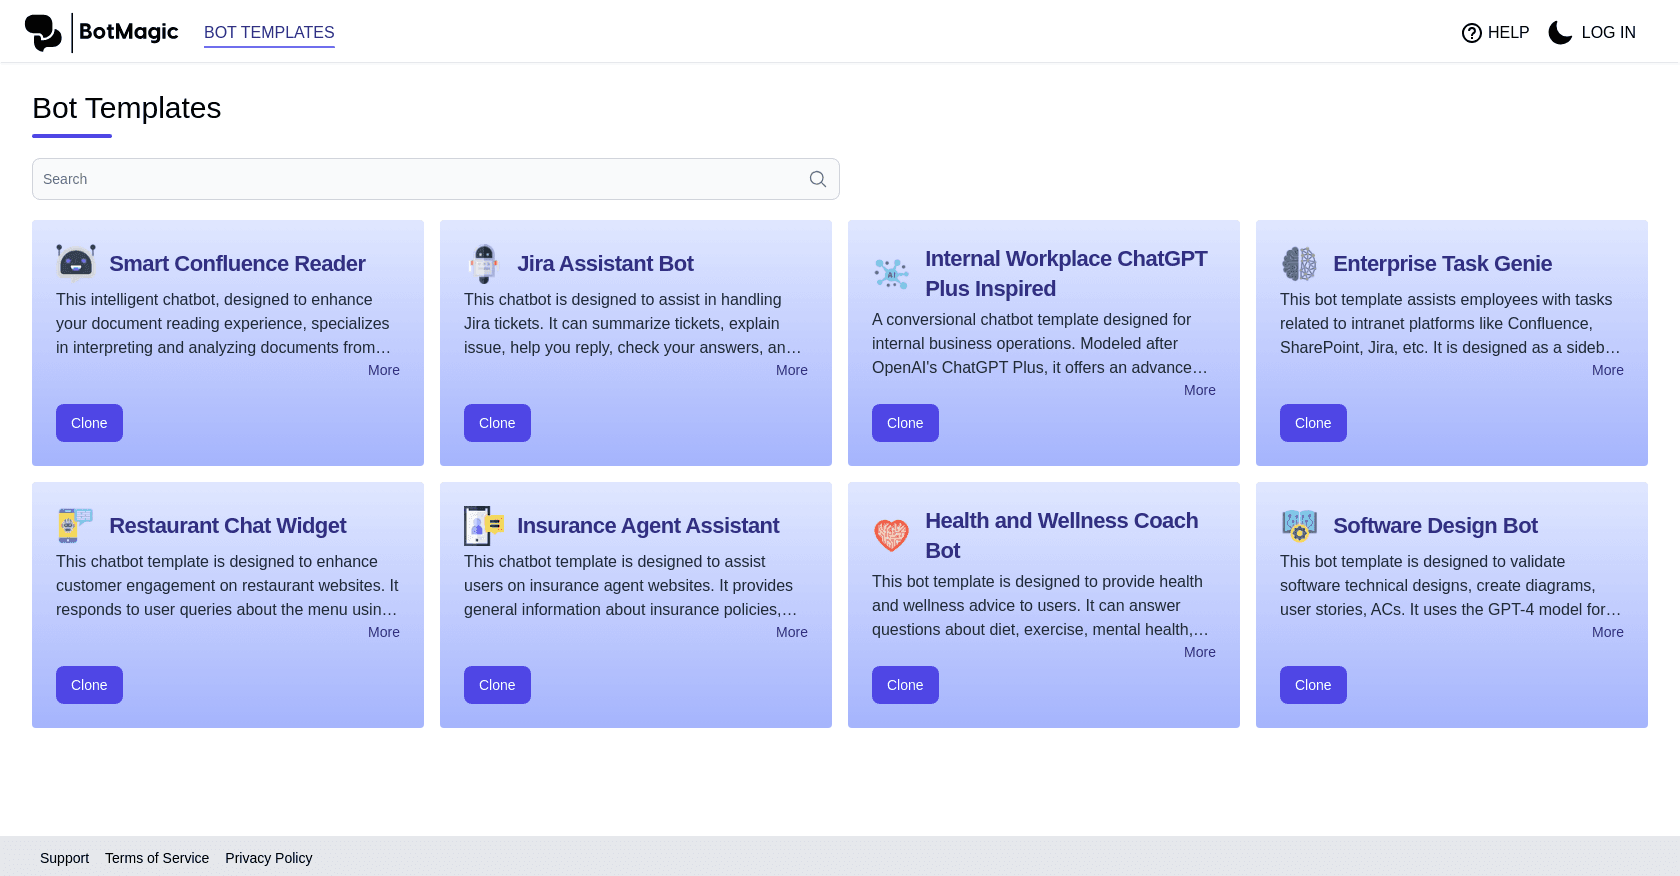
Task: Click the Jira Assistant Bot robot icon
Action: click(484, 263)
